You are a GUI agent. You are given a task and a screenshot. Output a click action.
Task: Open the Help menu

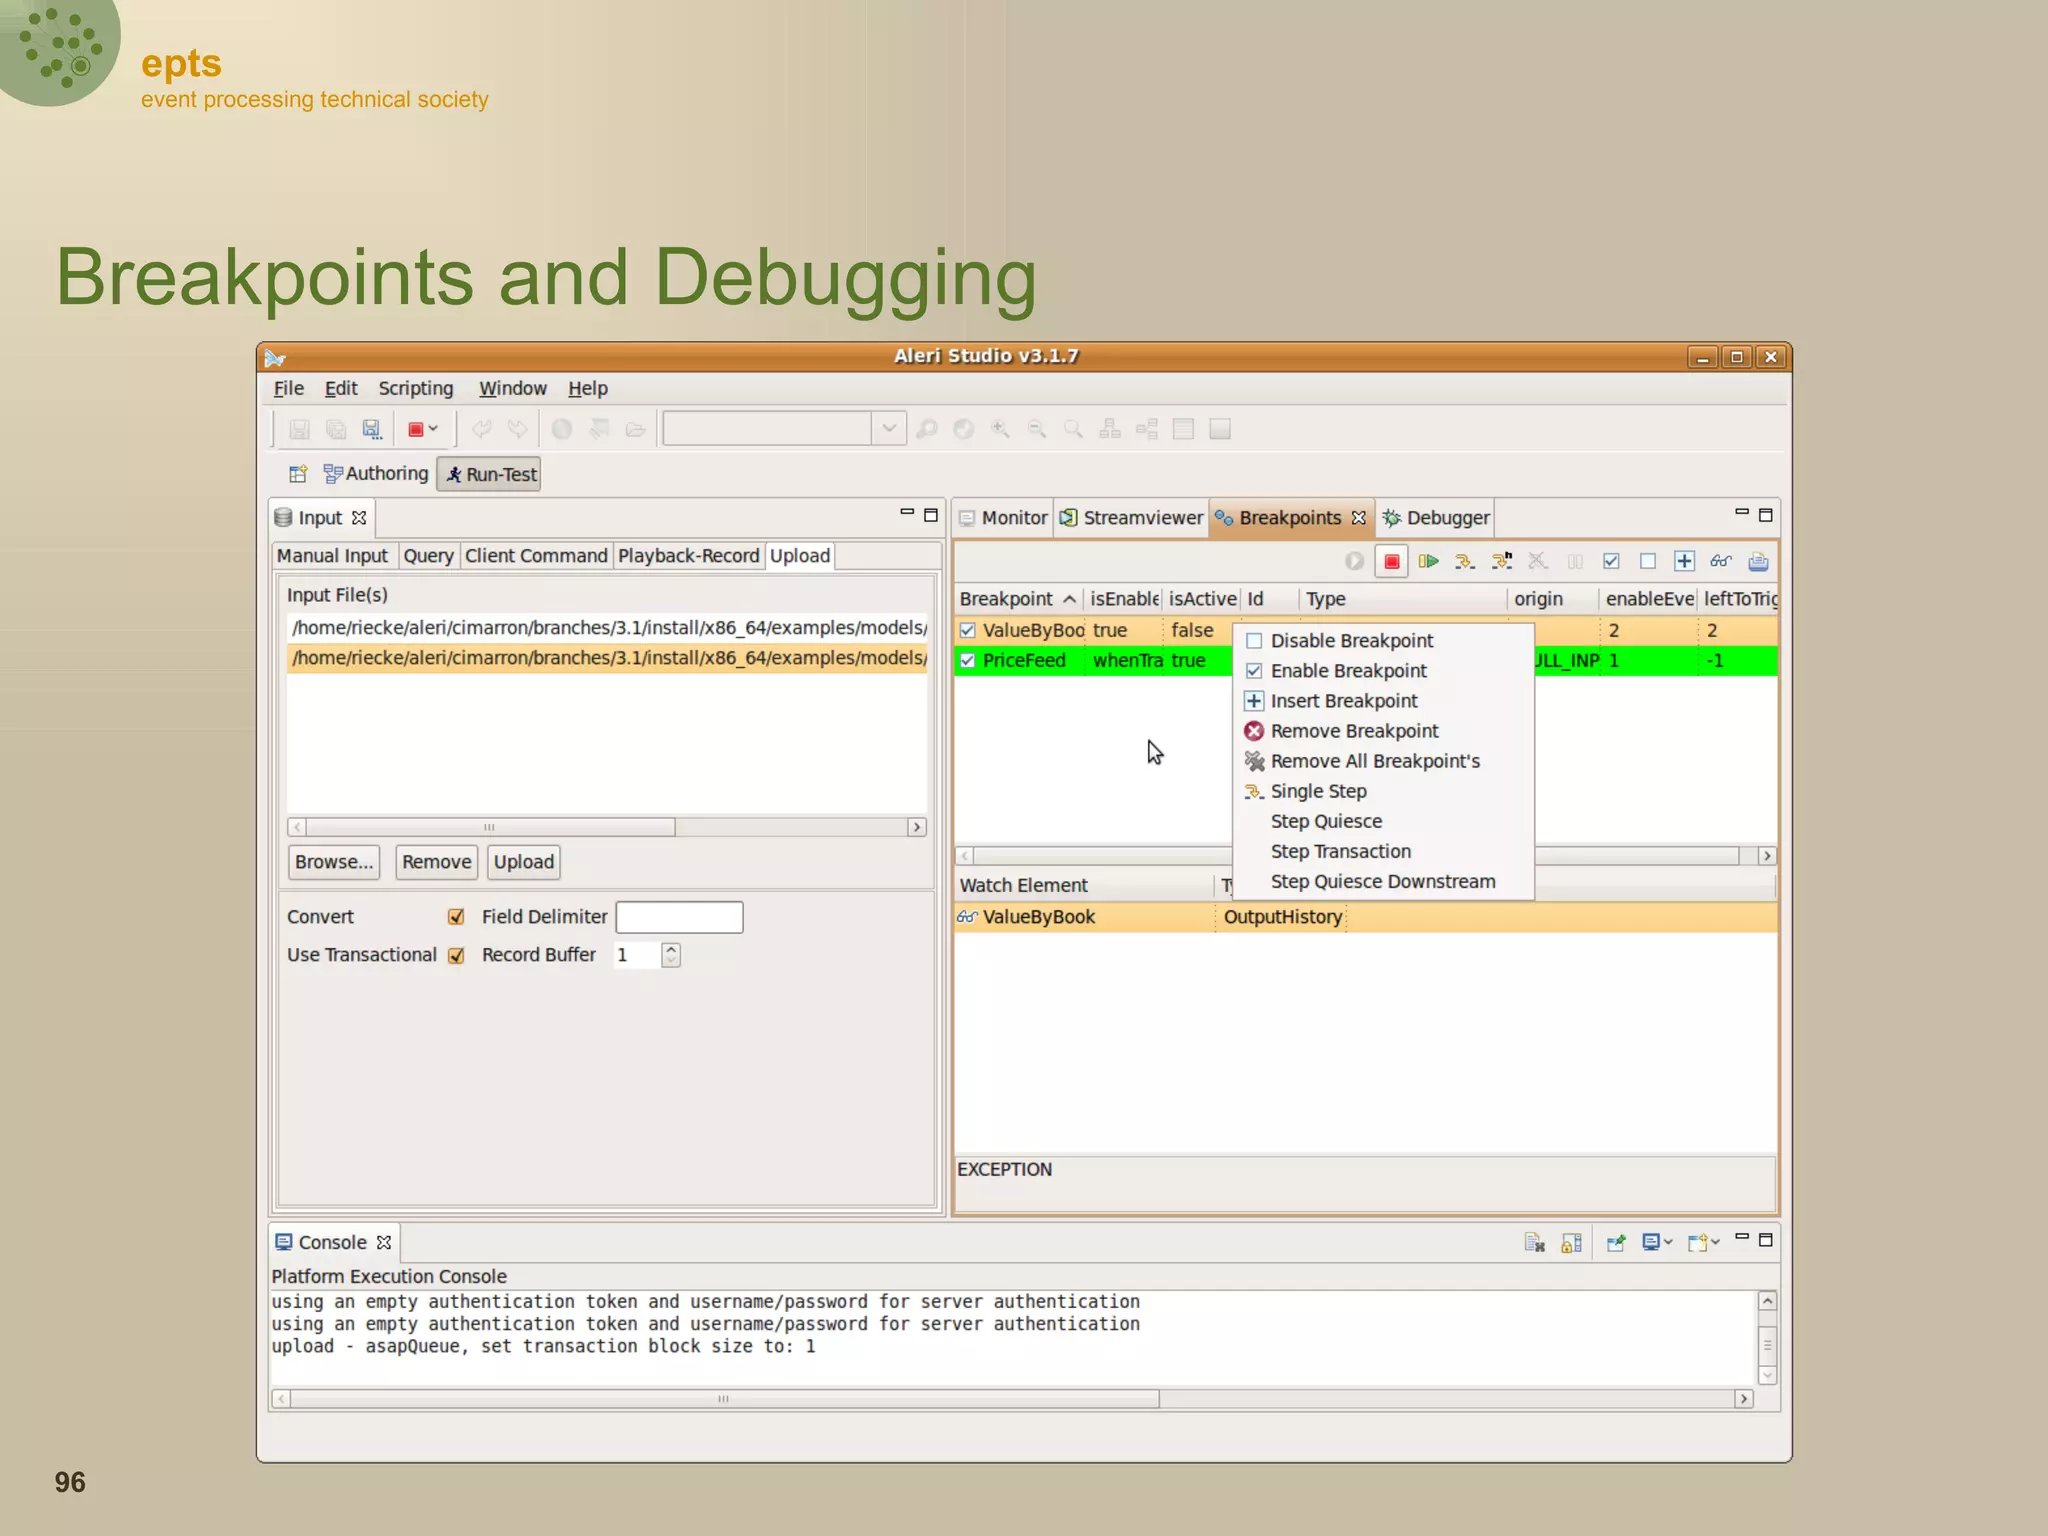(588, 388)
